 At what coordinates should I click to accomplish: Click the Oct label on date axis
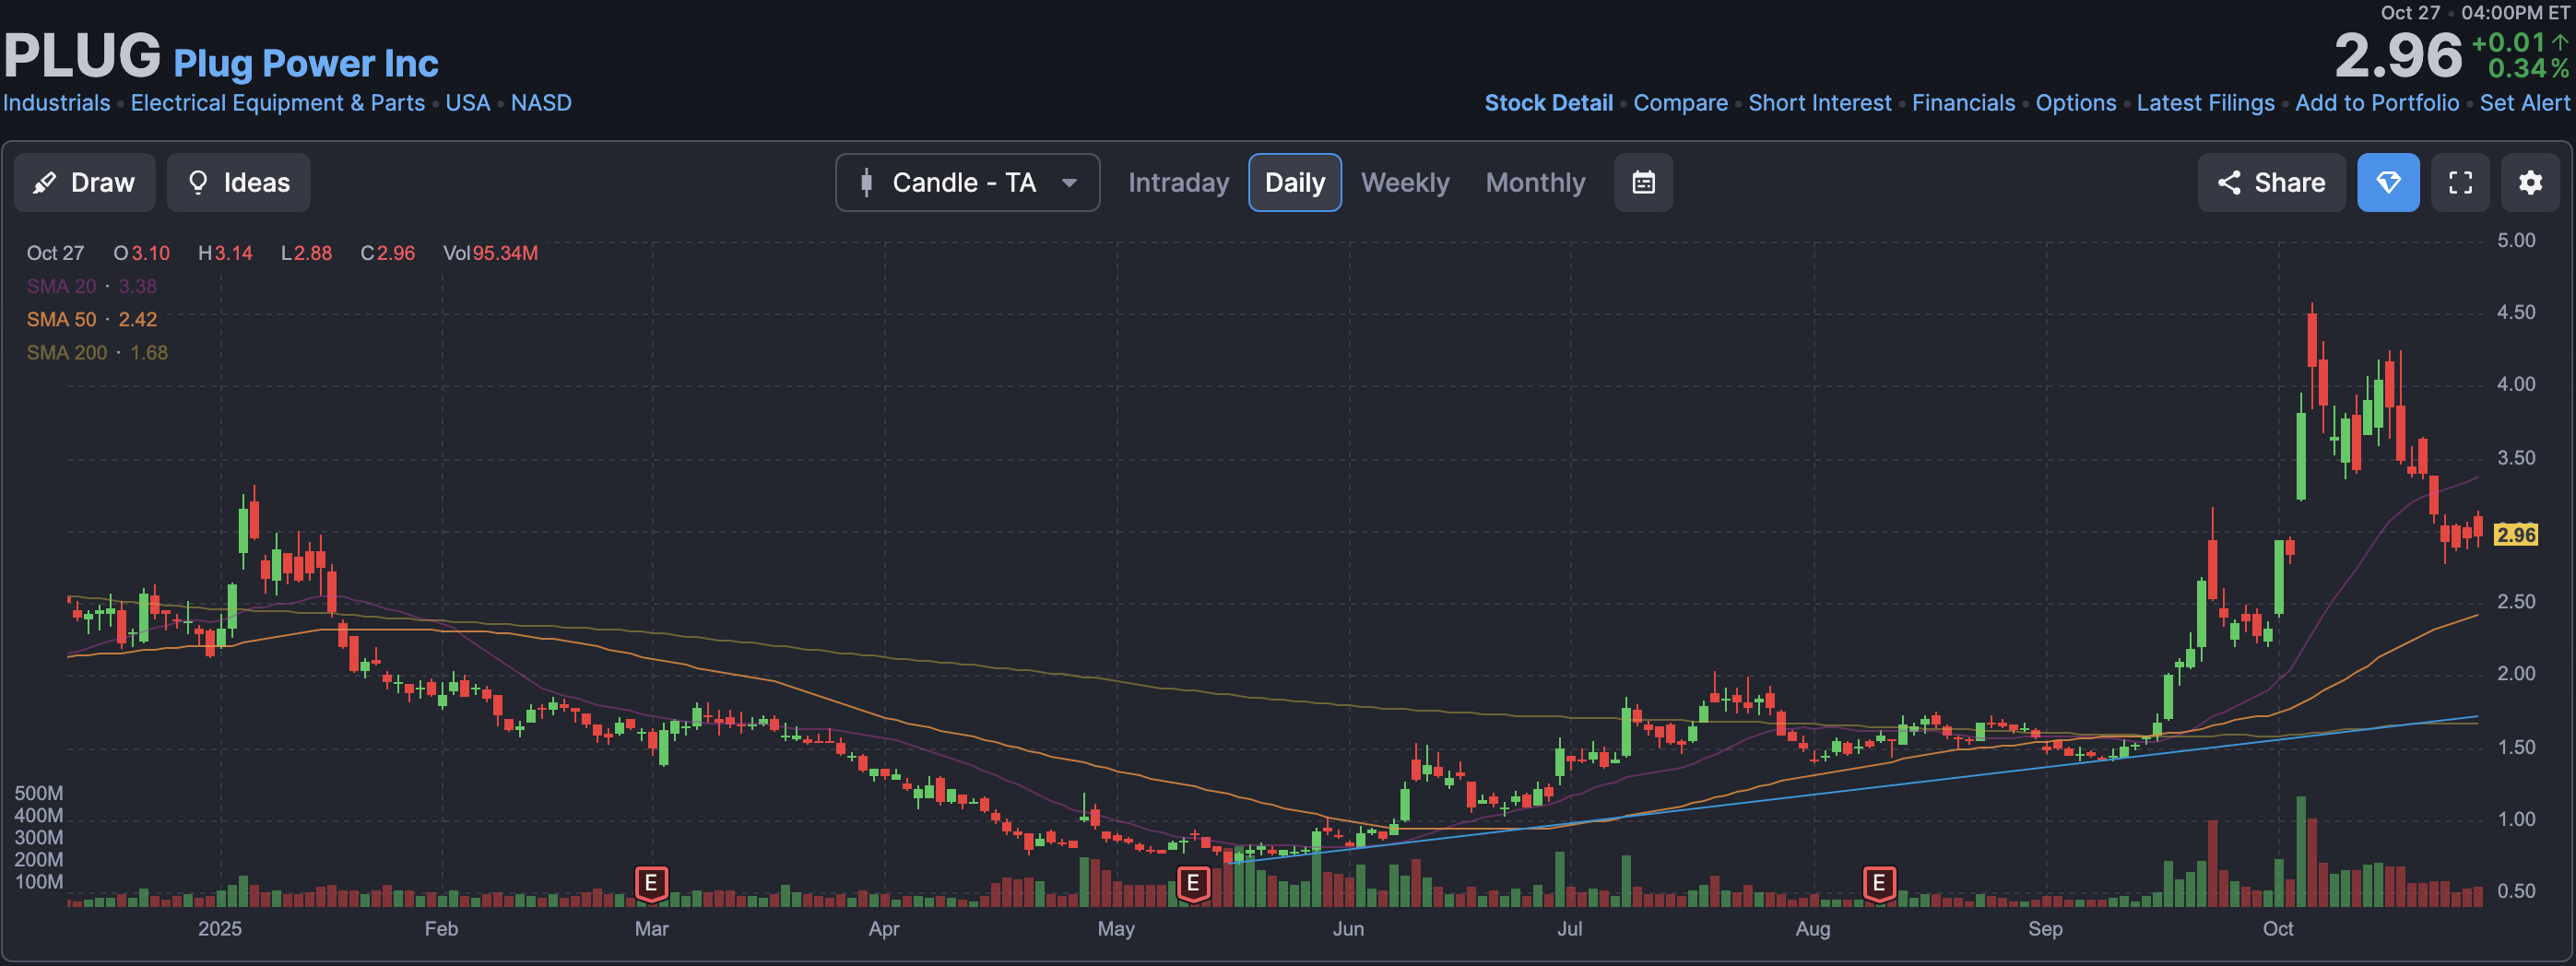[2278, 929]
